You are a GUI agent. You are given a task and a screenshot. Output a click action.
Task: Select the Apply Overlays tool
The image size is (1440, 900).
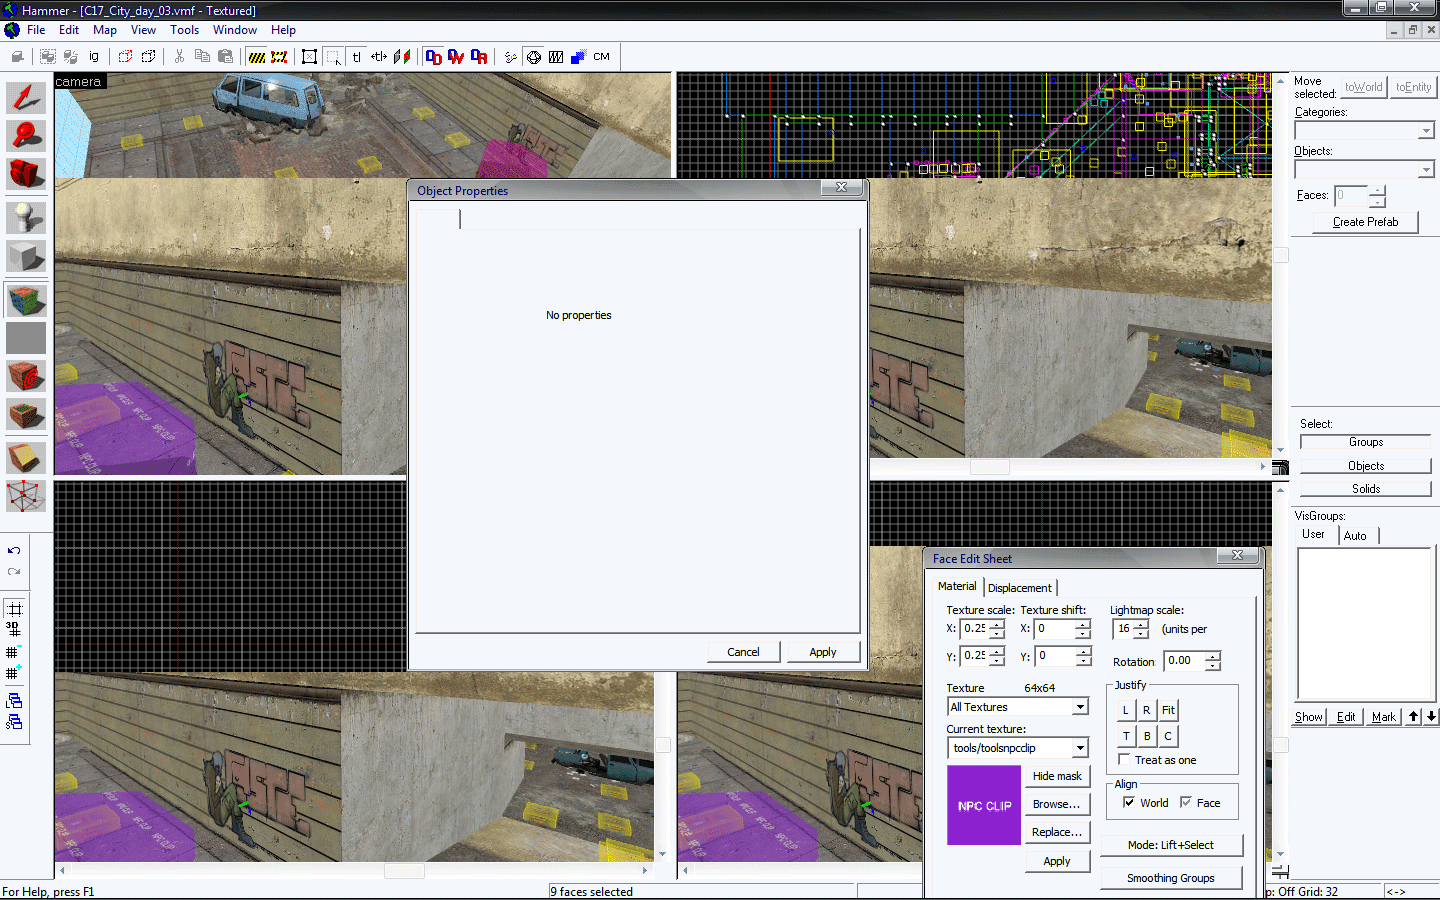(x=26, y=415)
